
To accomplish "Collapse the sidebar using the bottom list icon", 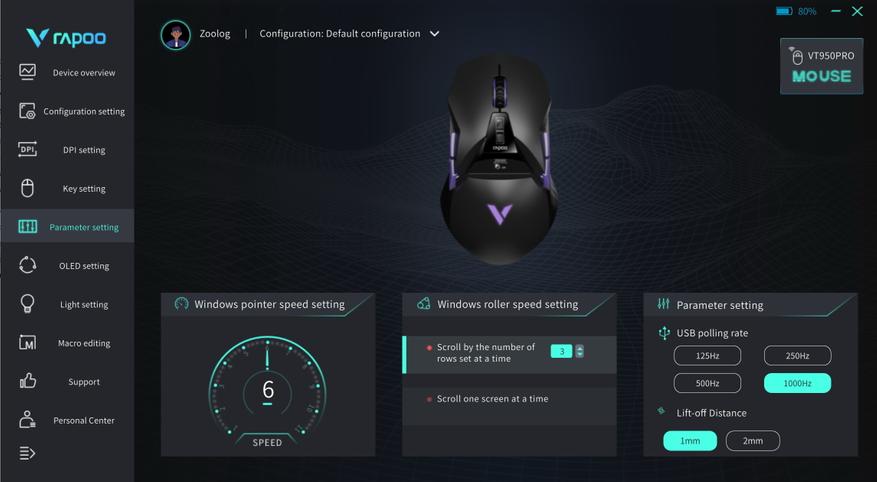I will click(27, 453).
